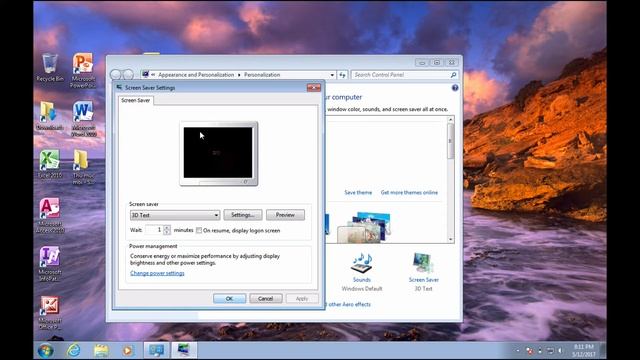
Task: Open the screen saver dropdown showing 3D Text
Action: click(x=175, y=215)
